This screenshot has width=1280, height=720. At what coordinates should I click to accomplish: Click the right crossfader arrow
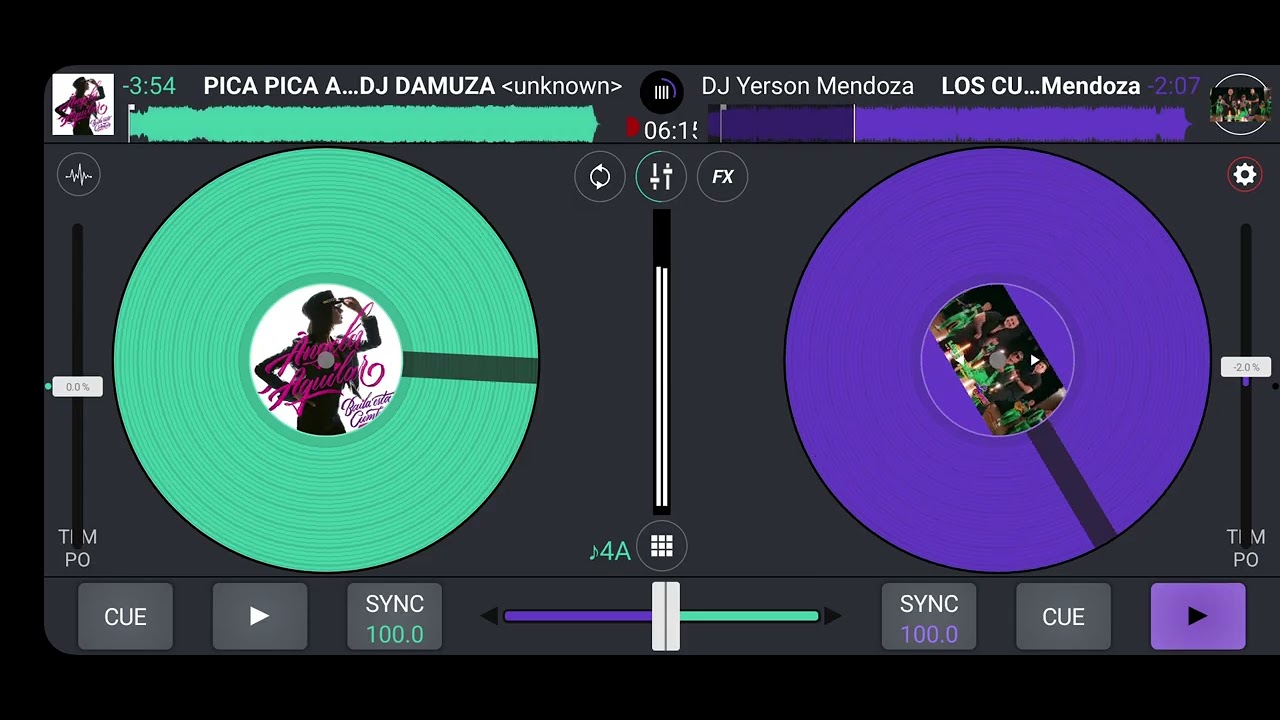(832, 616)
